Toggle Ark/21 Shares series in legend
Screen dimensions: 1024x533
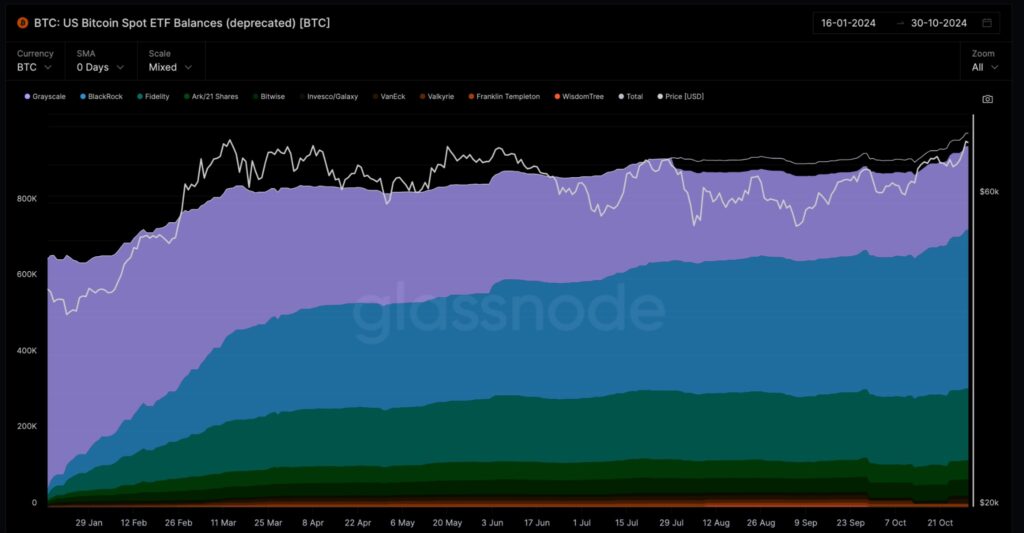pyautogui.click(x=211, y=97)
